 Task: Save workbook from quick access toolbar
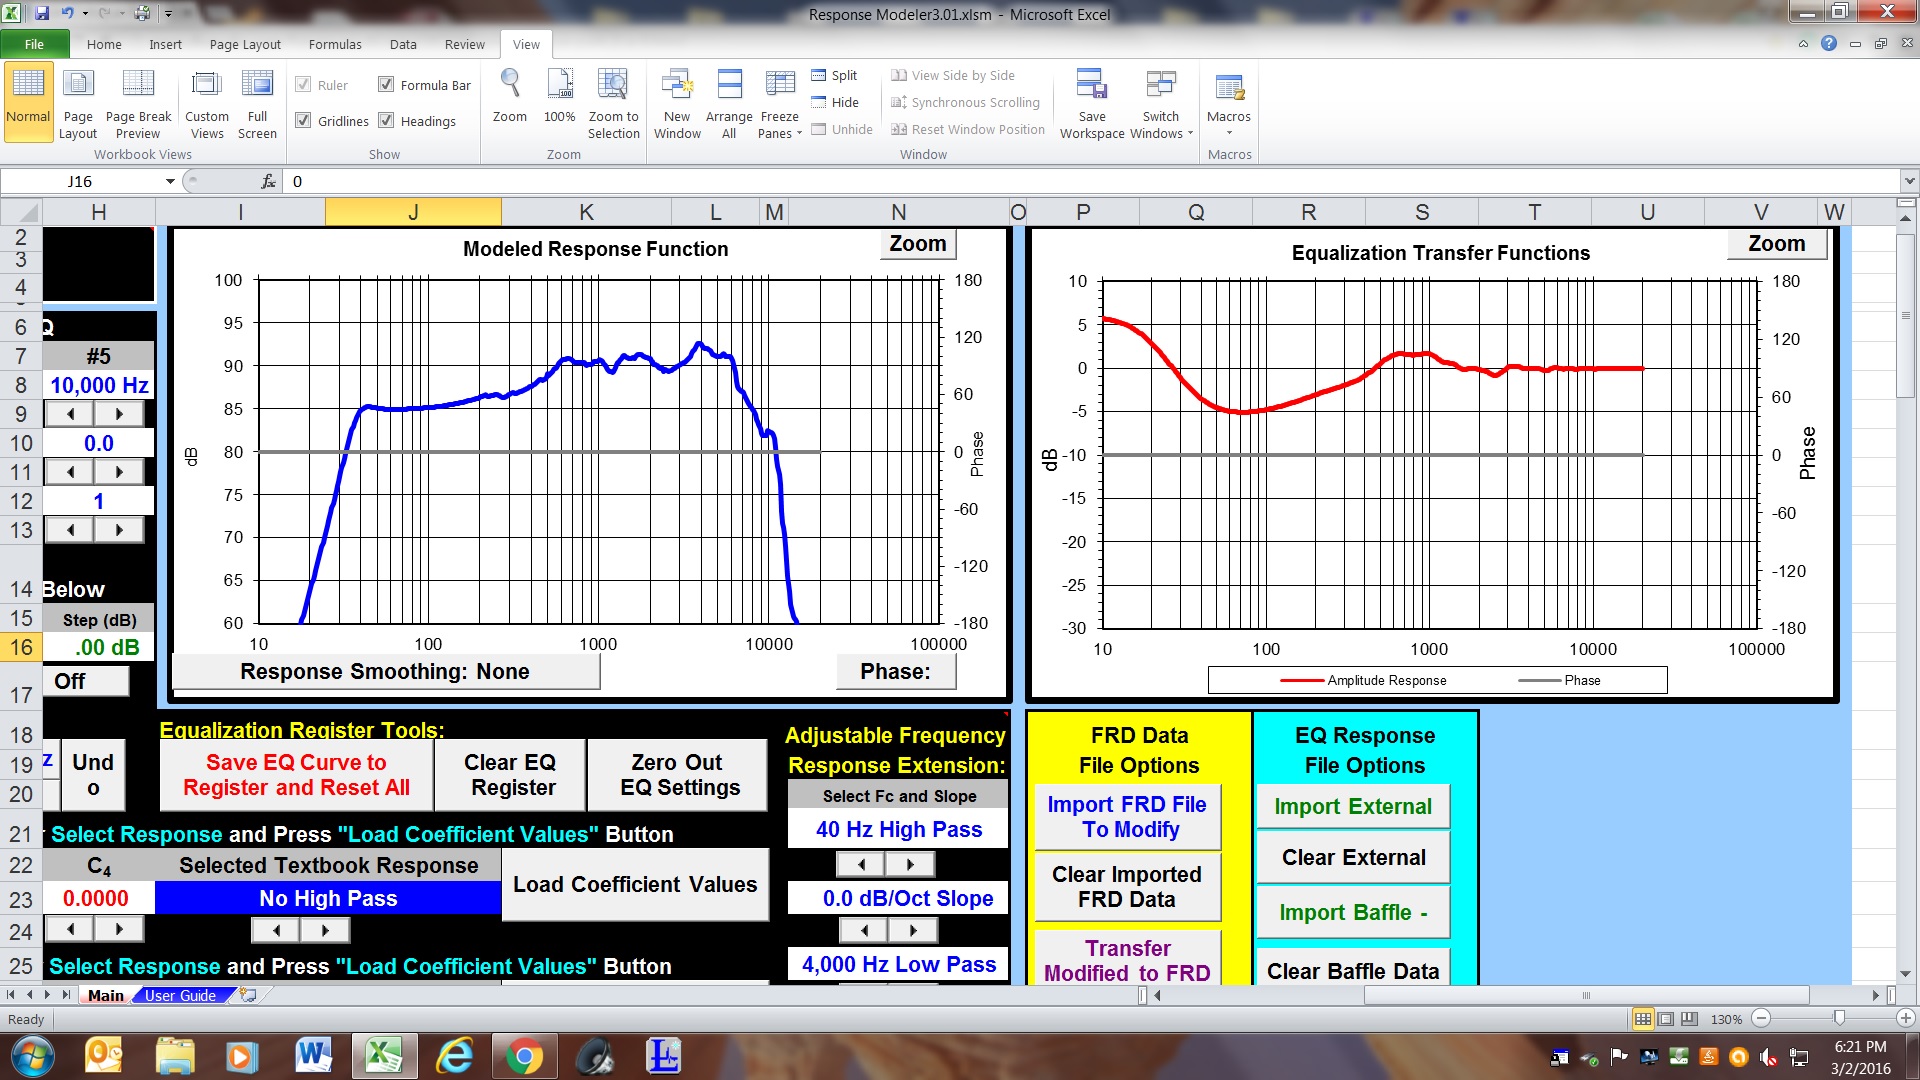[42, 13]
